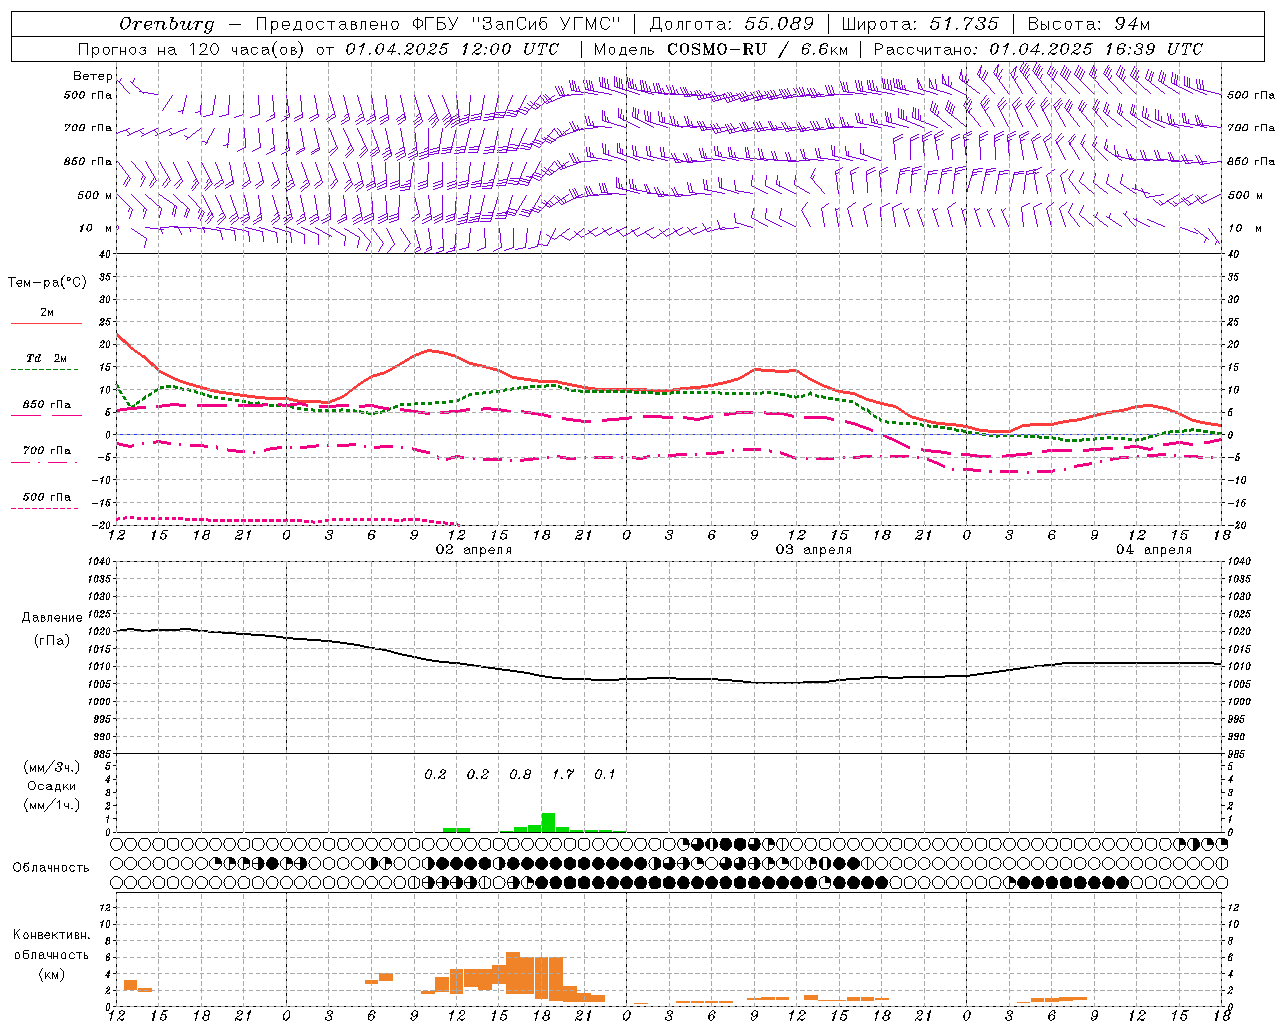The height and width of the screenshot is (1024, 1280).
Task: Select the longitude value "Долгота: 55.089"
Action: click(732, 24)
